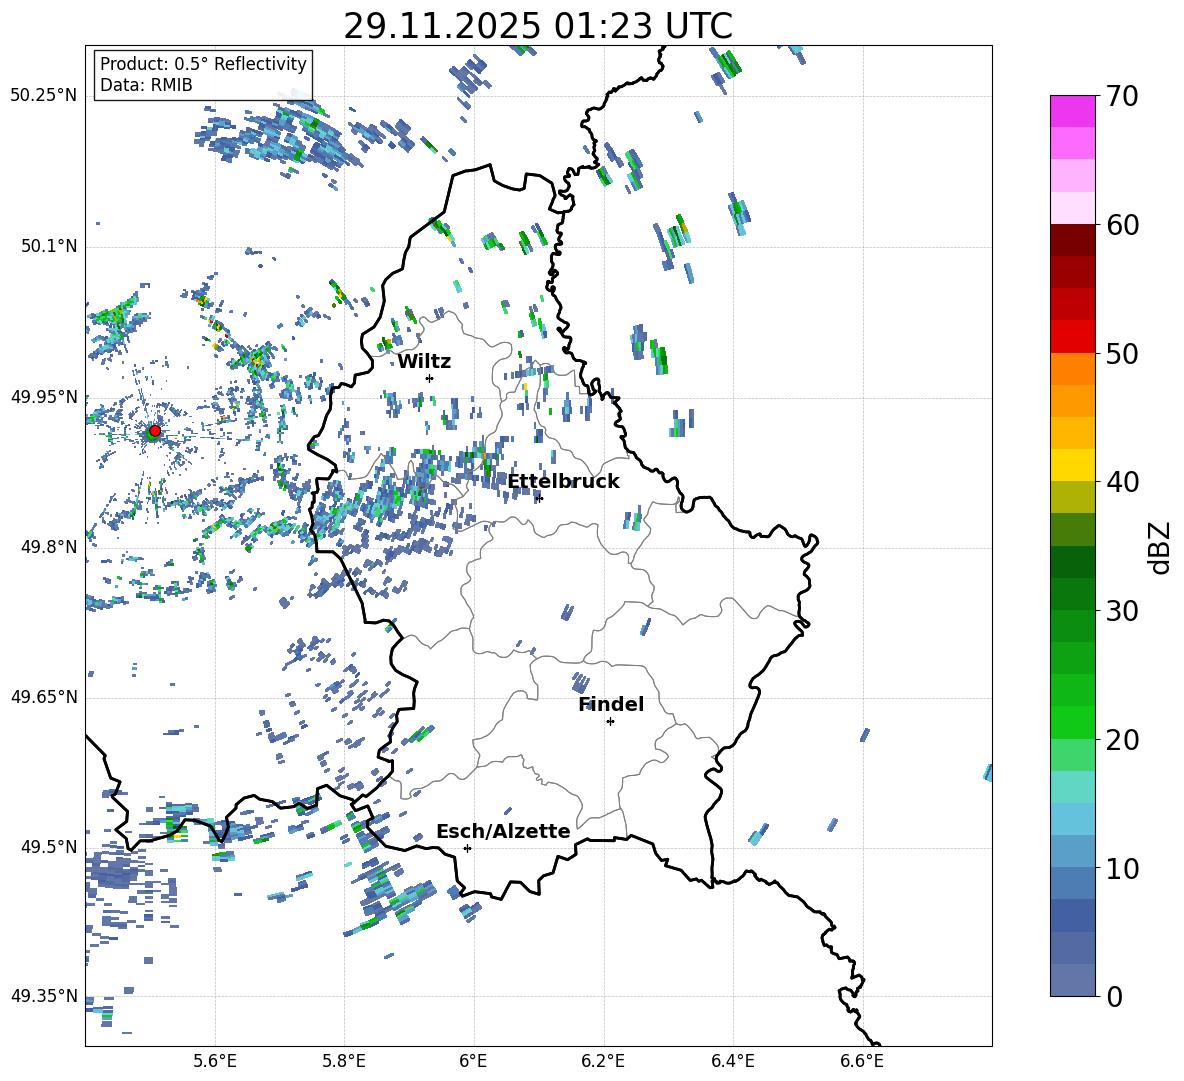Click the 50.25°N latitude tick label
Viewport: 1184px width, 1081px height.
(x=43, y=96)
